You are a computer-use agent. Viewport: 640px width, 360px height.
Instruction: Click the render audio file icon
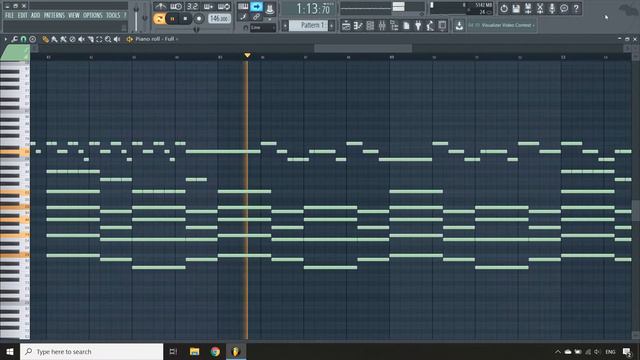528,8
